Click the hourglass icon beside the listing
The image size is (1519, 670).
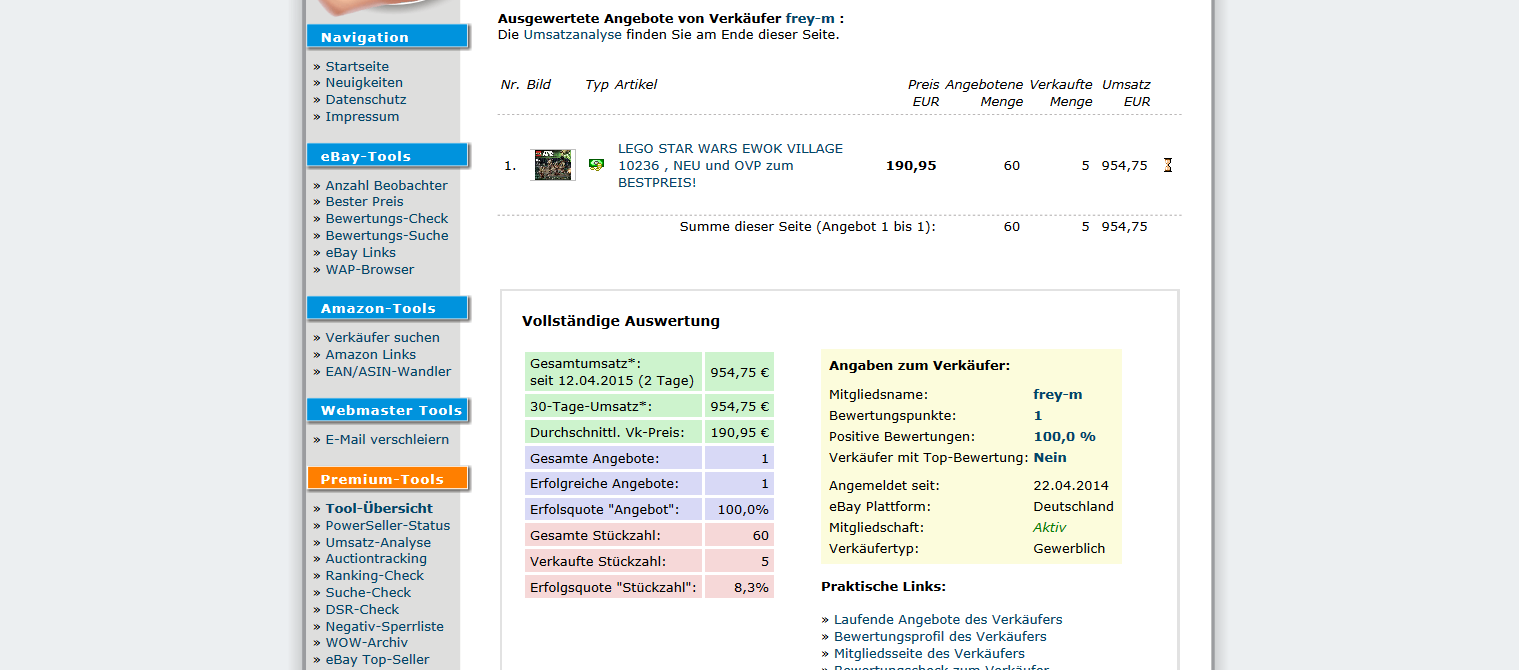point(1167,165)
